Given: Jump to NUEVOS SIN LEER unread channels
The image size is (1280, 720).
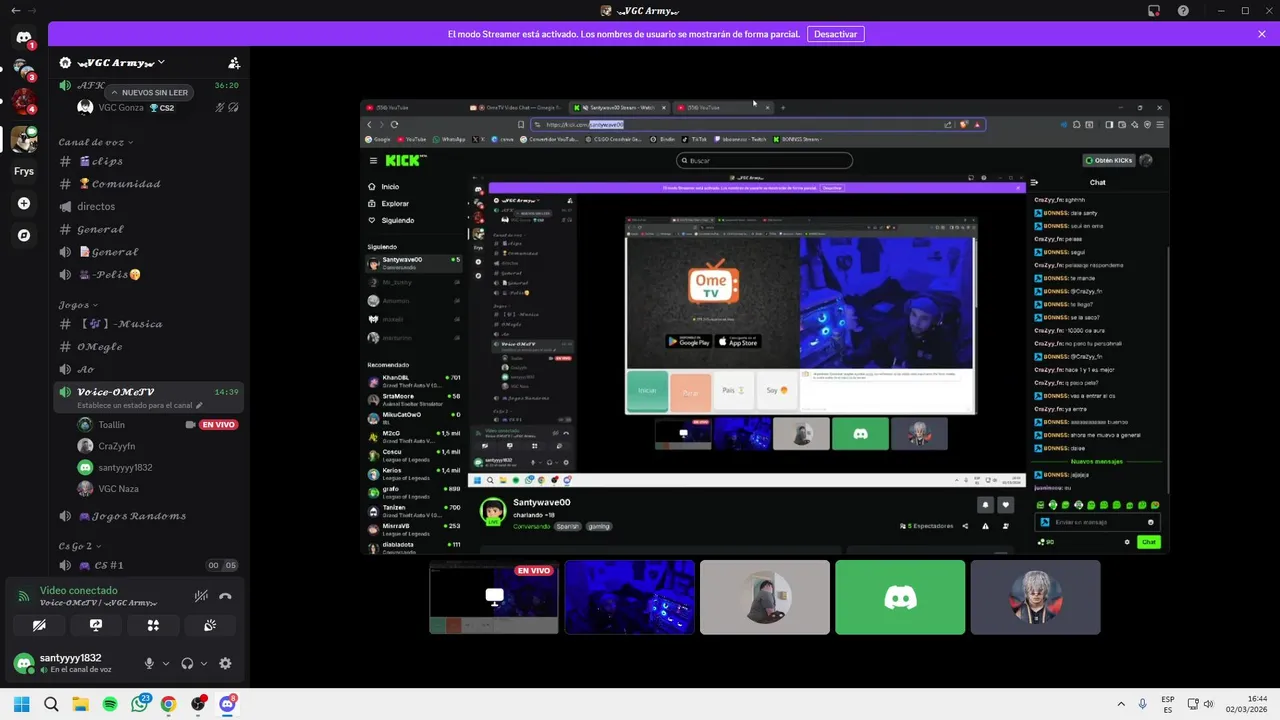Looking at the screenshot, I should [x=149, y=92].
